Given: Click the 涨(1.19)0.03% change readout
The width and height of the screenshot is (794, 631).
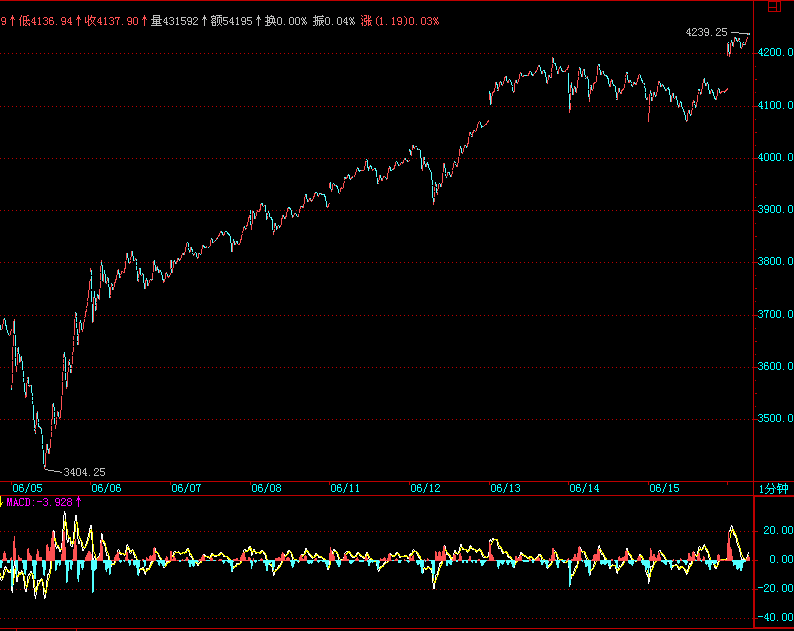Looking at the screenshot, I should [x=399, y=20].
